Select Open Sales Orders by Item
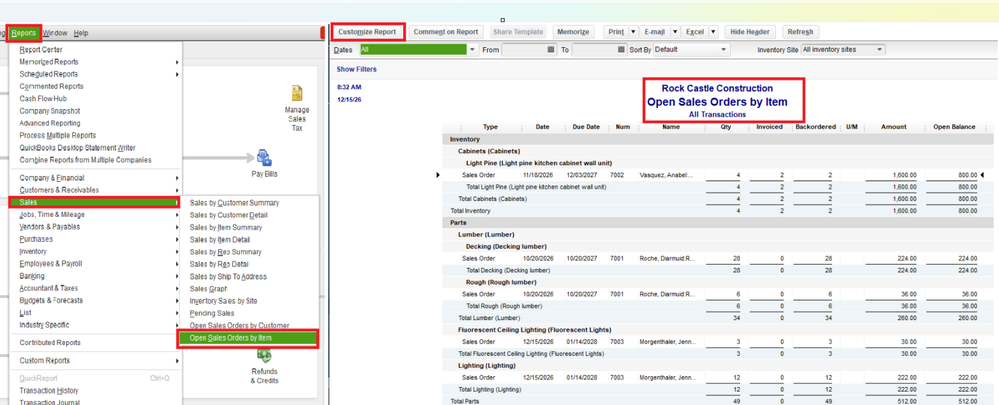Screen dimensions: 999x405 247,338
